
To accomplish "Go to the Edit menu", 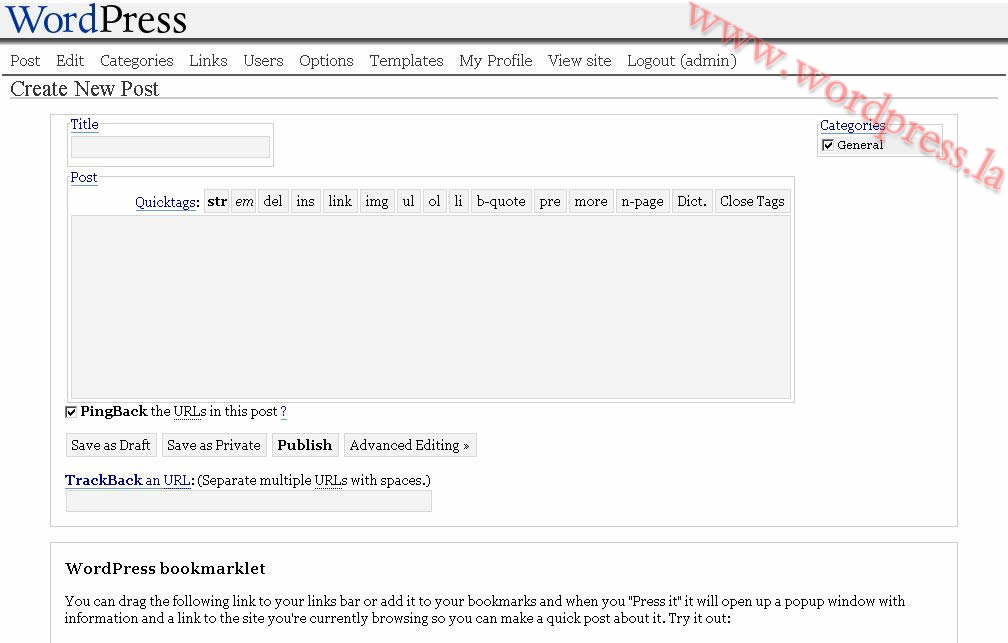I will (70, 60).
